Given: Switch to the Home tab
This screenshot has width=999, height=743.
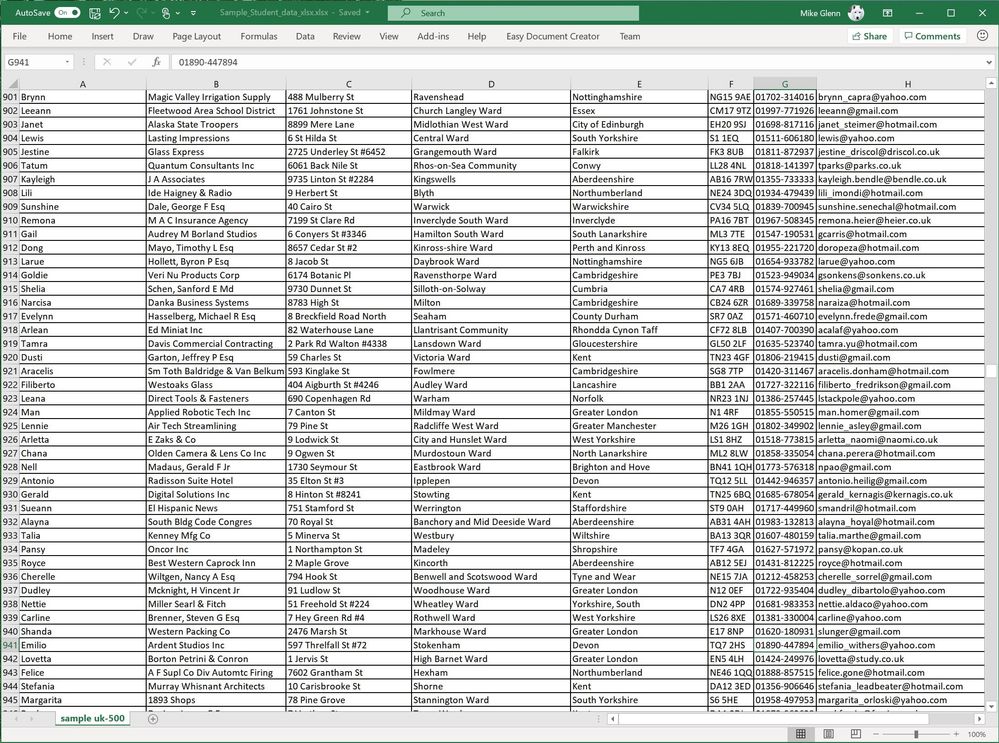Looking at the screenshot, I should pos(60,36).
